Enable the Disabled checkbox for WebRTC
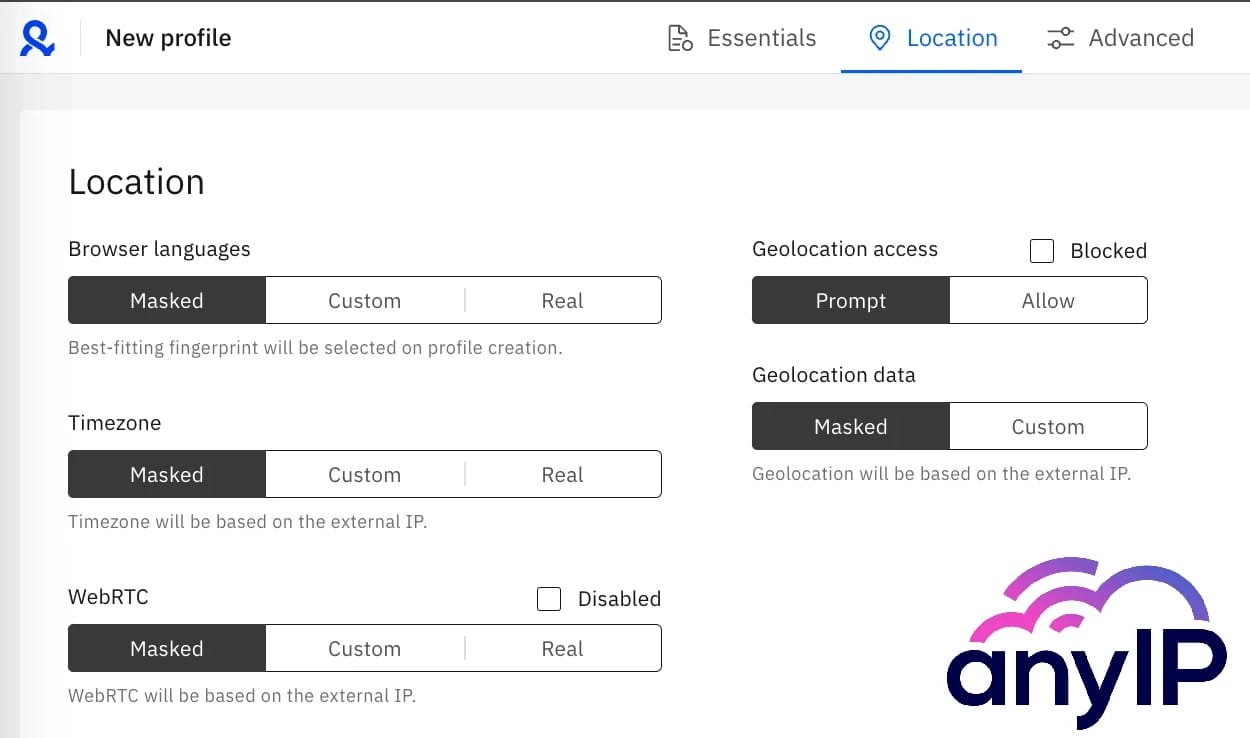The width and height of the screenshot is (1250, 738). click(x=549, y=598)
